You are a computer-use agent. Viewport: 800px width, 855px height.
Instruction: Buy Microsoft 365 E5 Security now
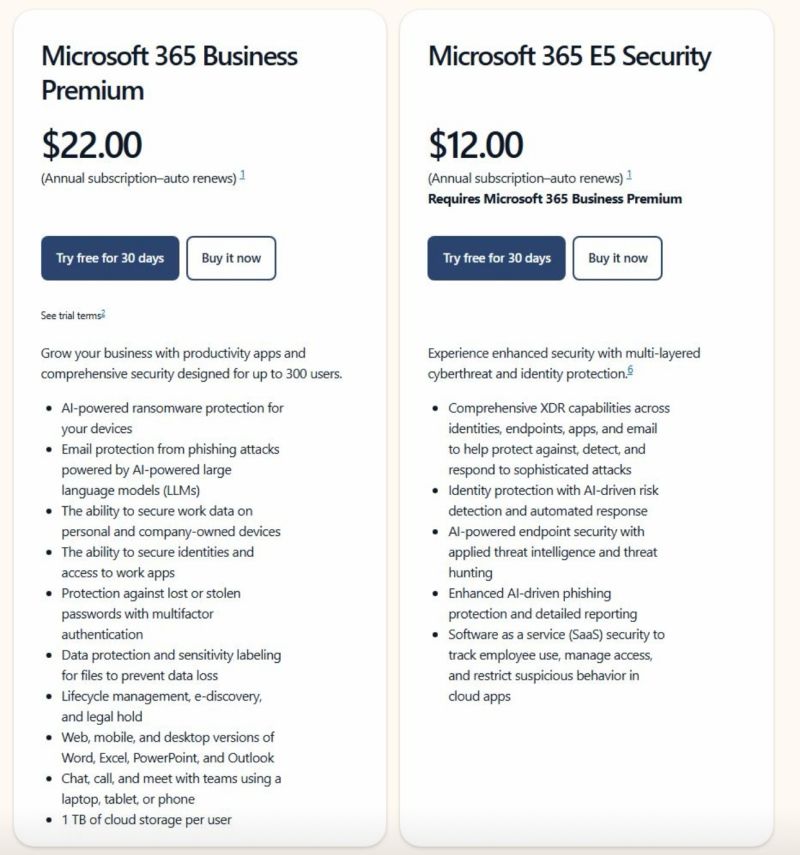click(617, 258)
